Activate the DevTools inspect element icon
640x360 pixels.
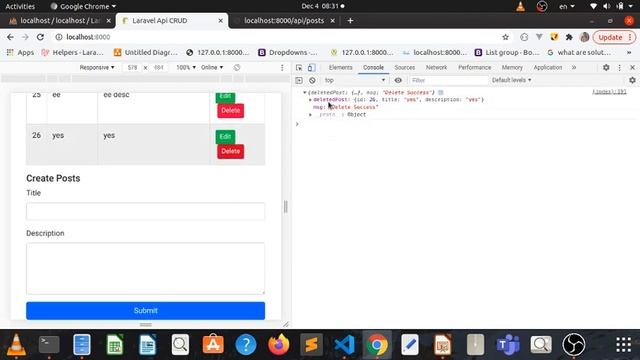click(299, 68)
